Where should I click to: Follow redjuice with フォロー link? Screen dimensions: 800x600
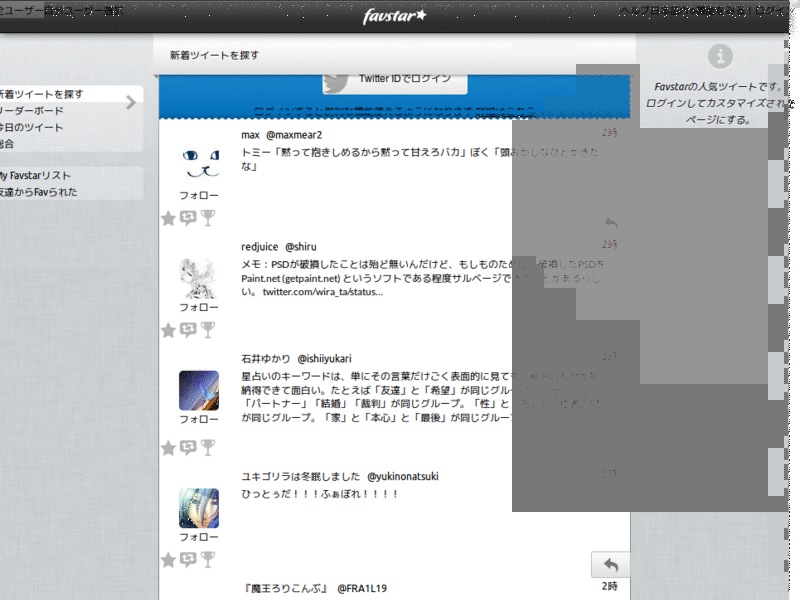tap(199, 307)
